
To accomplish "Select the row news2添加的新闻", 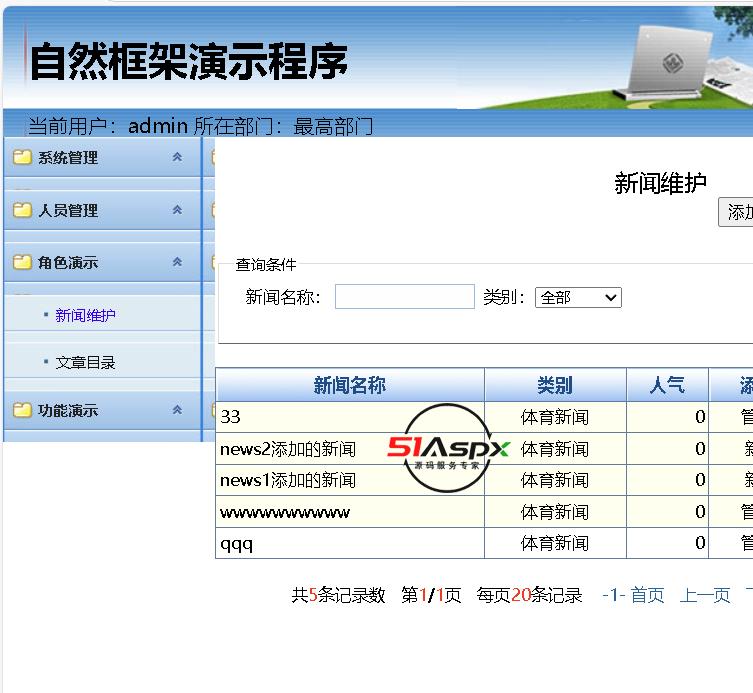I will tap(288, 448).
